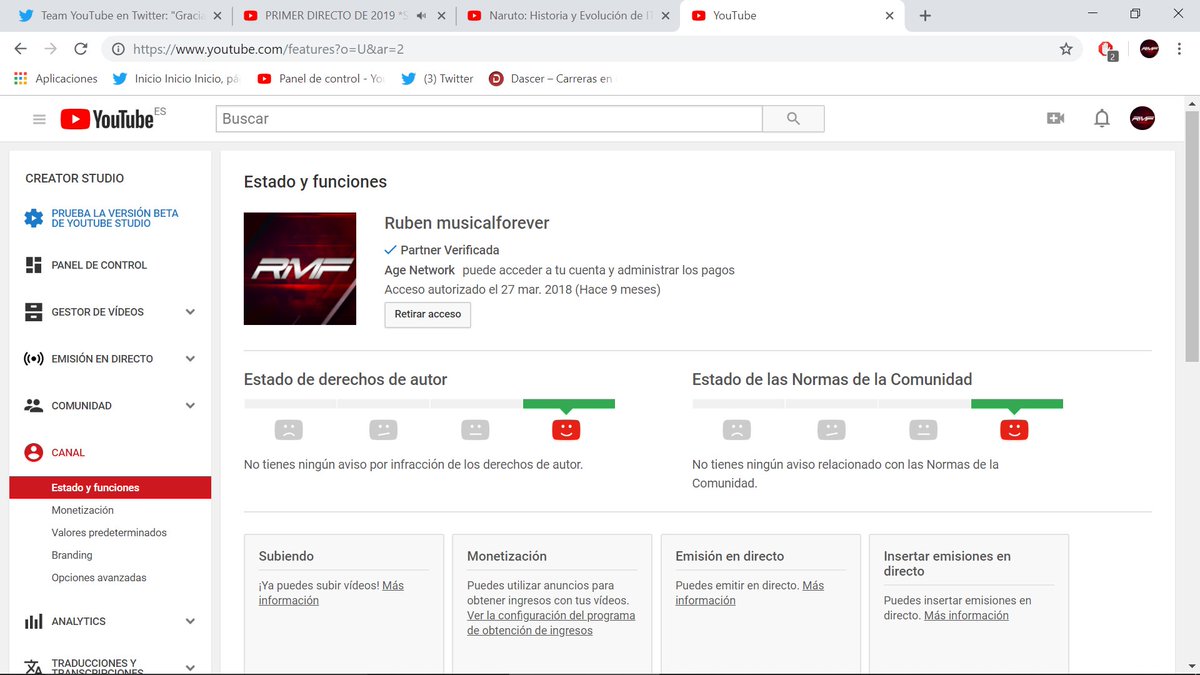Click Prueba la versión beta de YouTube Studio
Screen dimensions: 1200x675
coord(115,218)
